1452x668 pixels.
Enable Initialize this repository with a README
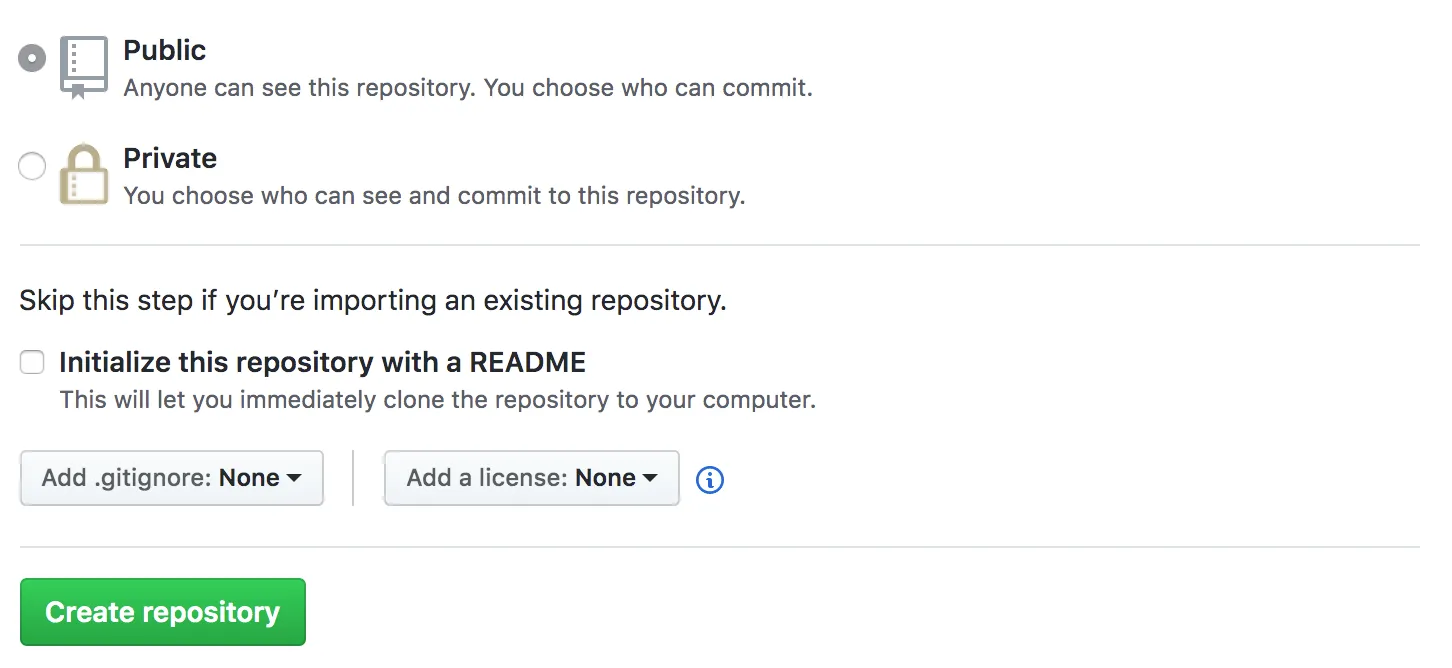tap(33, 362)
